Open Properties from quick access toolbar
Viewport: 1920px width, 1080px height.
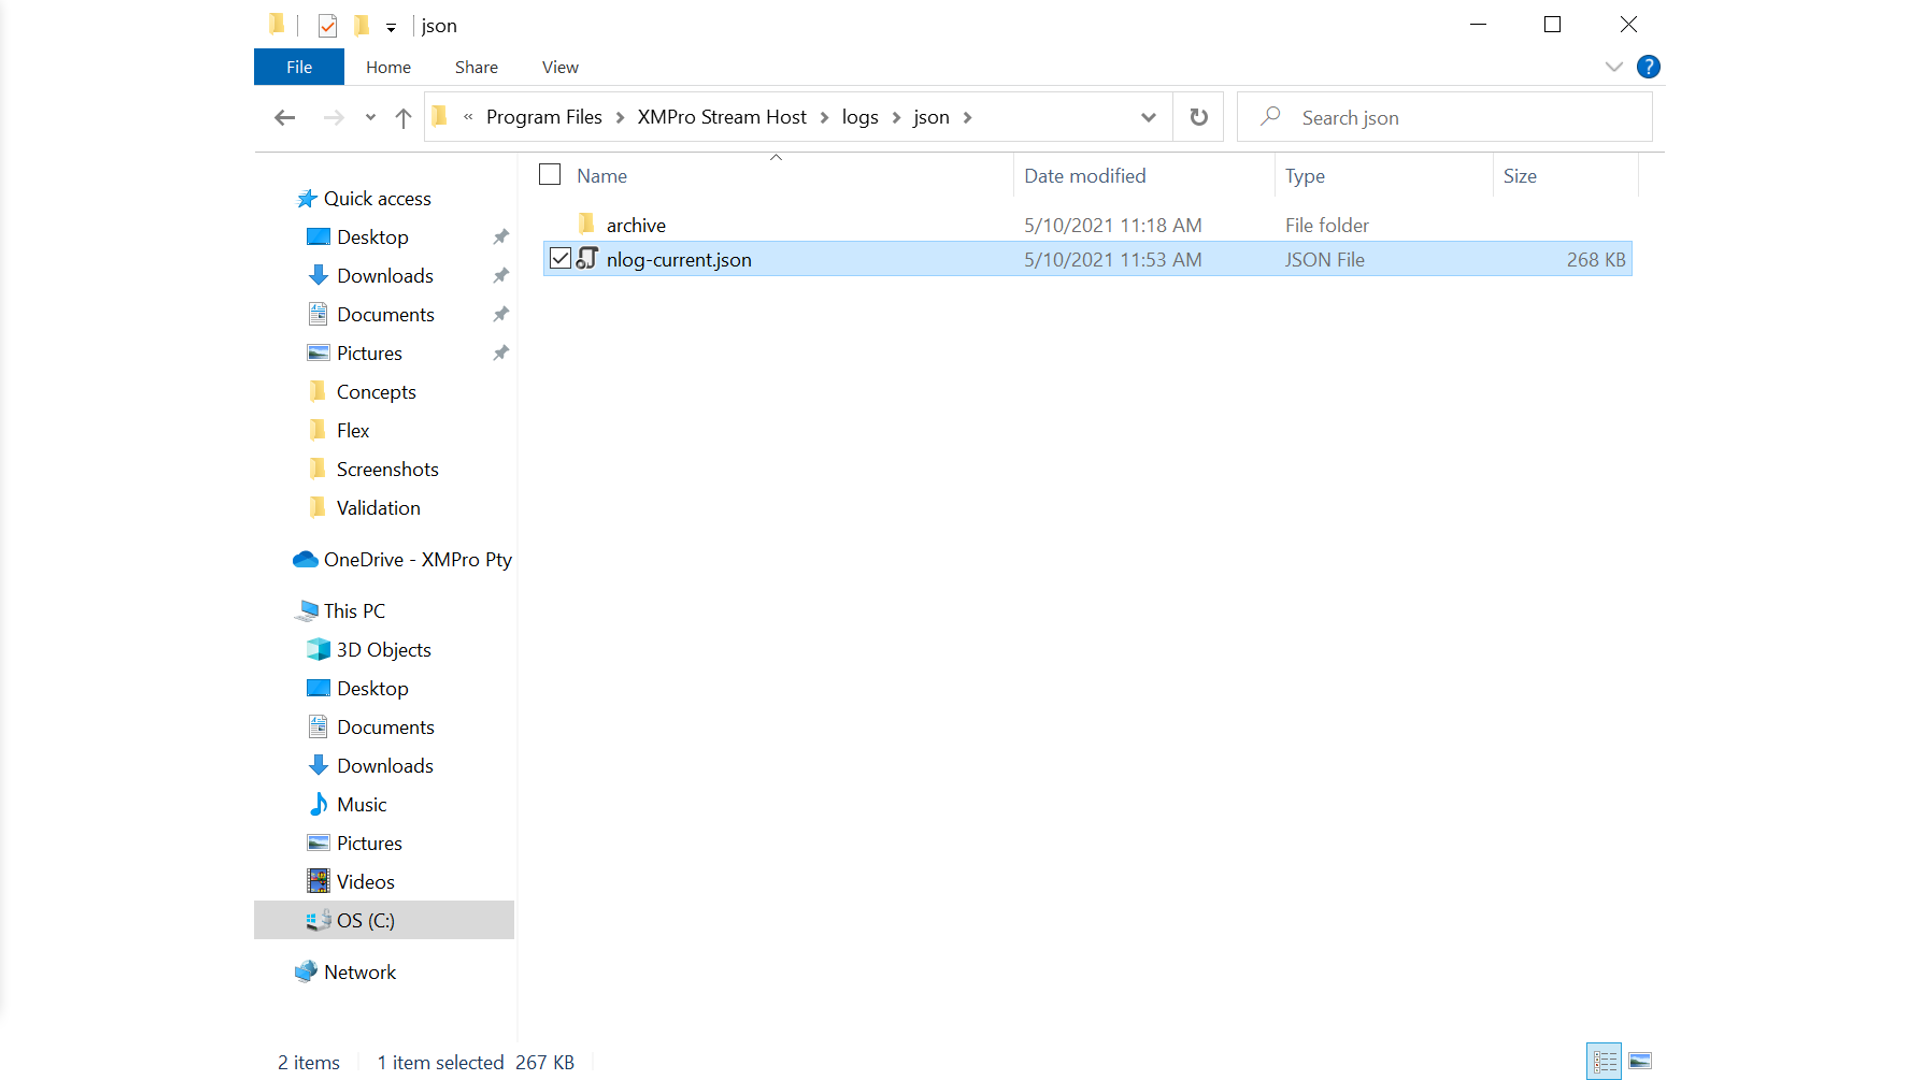pos(327,24)
